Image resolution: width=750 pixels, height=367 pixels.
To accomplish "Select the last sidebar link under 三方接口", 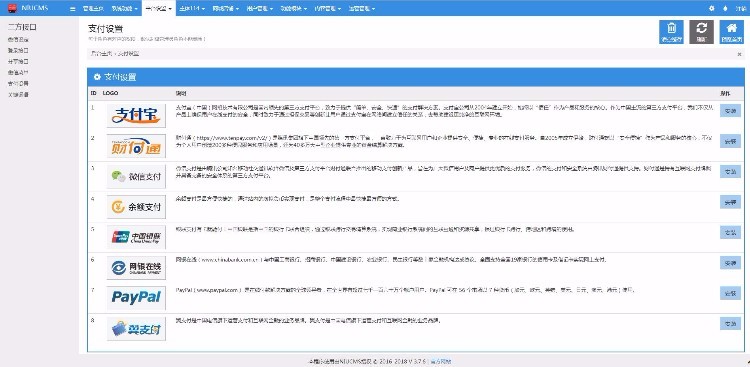I will pyautogui.click(x=18, y=94).
